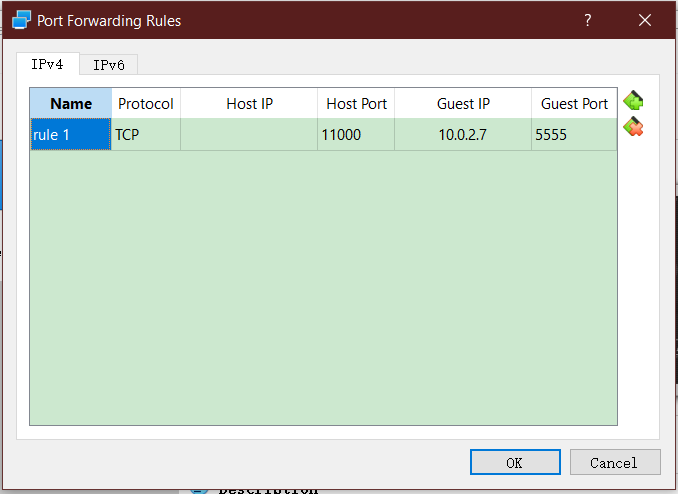Select the guest port value 5555
This screenshot has height=494, width=678.
(574, 135)
